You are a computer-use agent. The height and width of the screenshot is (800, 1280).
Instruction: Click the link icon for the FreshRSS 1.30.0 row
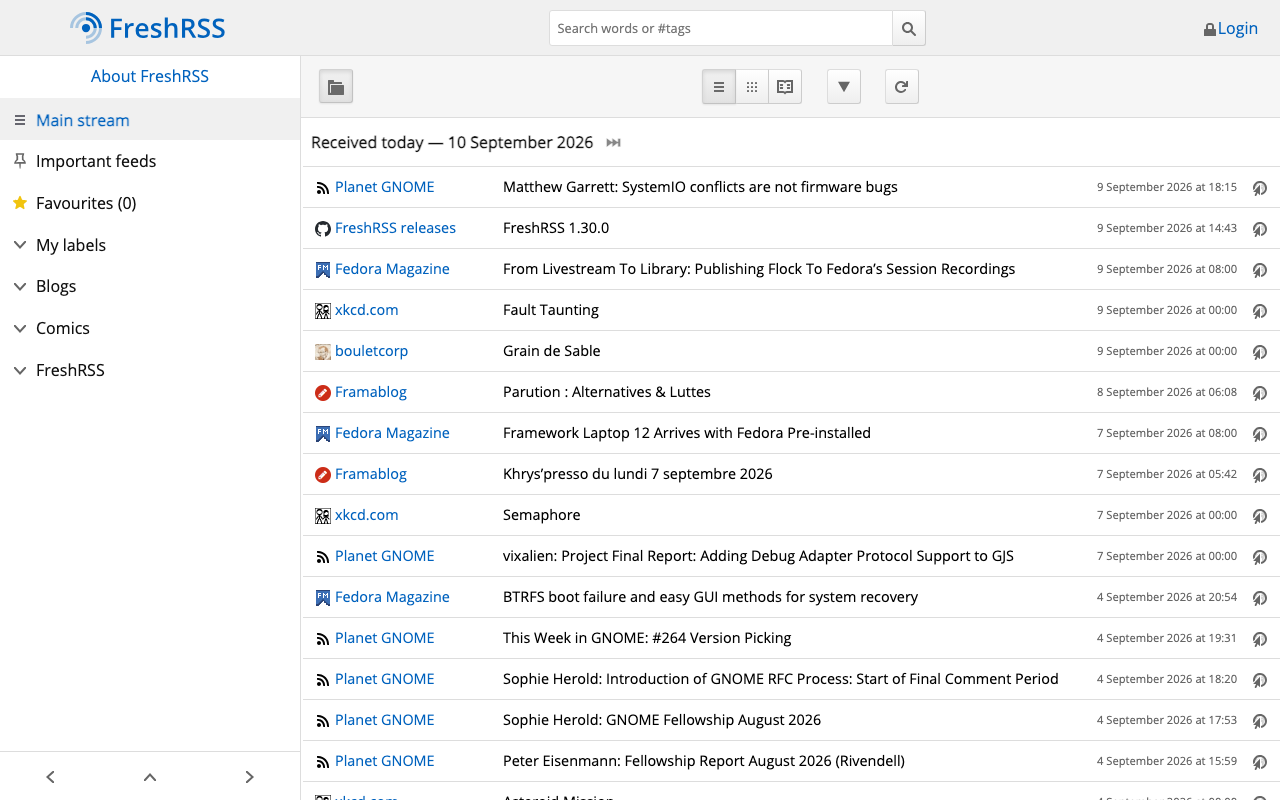[x=1260, y=229]
